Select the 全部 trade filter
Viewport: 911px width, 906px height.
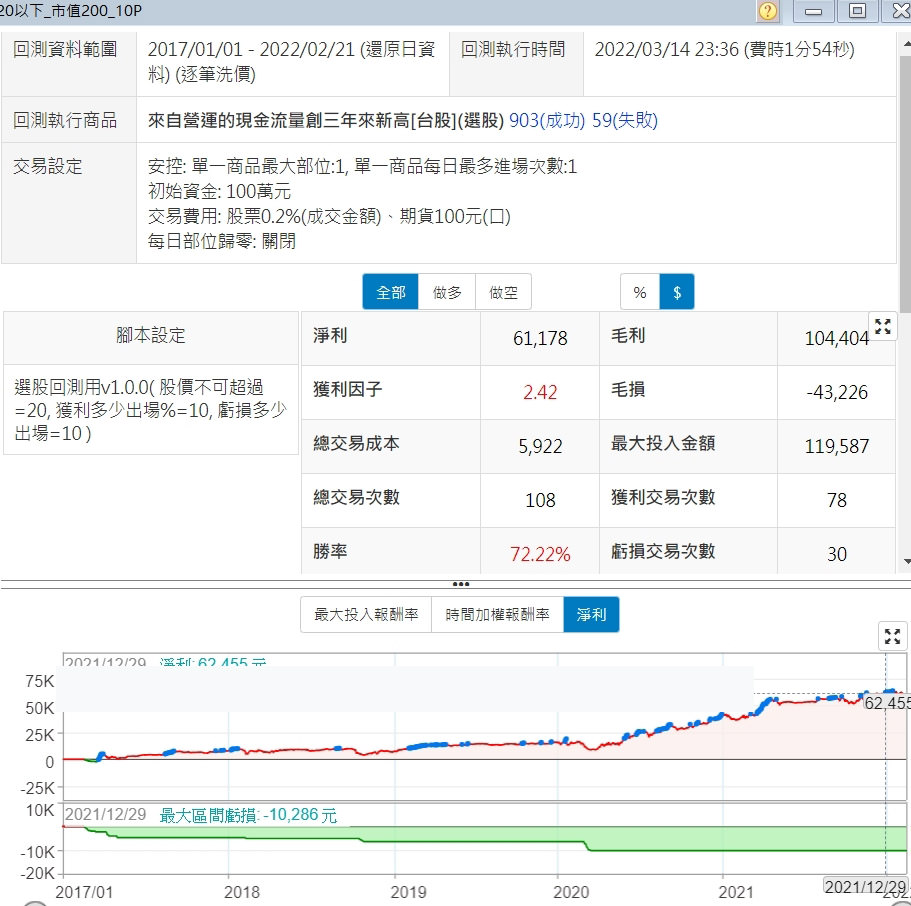click(x=390, y=292)
